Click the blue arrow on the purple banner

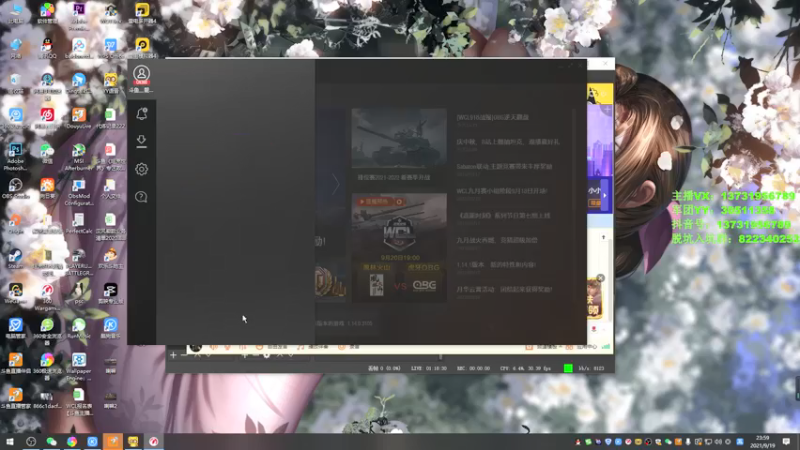coord(605,195)
